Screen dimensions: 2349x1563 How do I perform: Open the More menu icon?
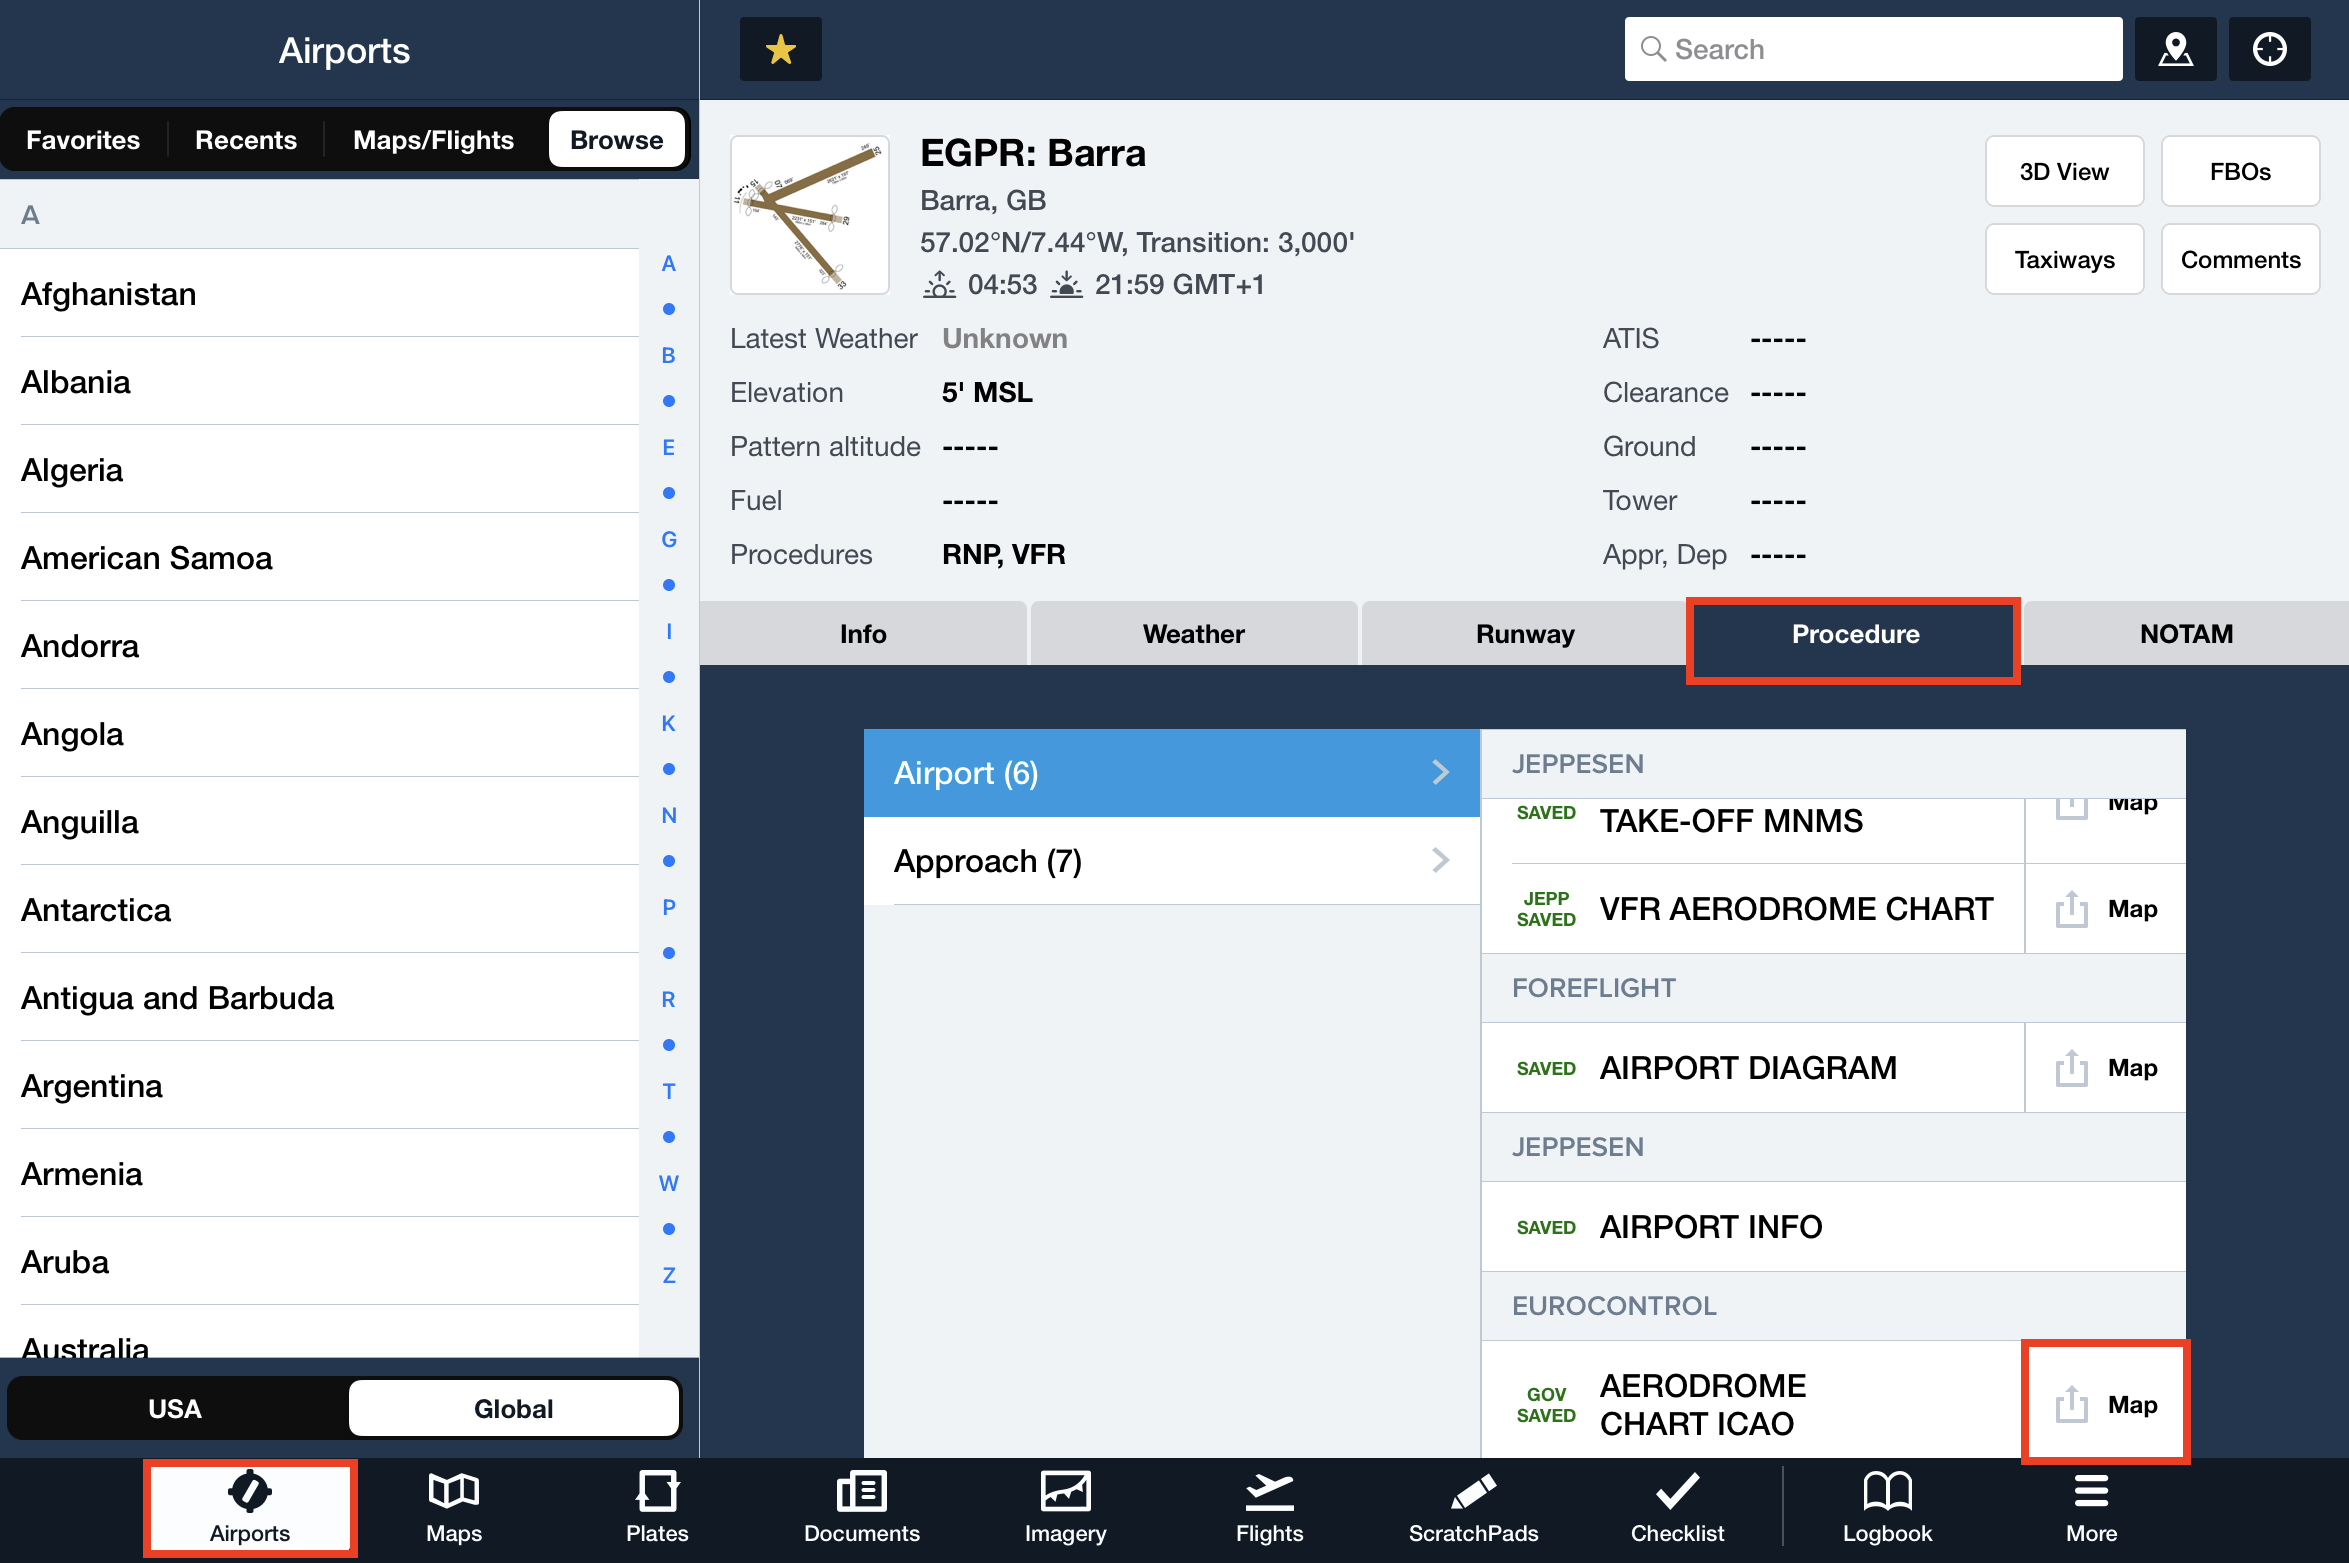pyautogui.click(x=2091, y=1508)
